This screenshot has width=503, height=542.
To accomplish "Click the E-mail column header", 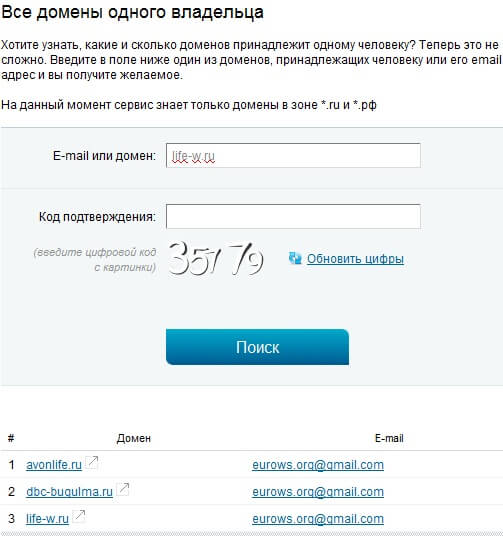I will click(x=389, y=438).
